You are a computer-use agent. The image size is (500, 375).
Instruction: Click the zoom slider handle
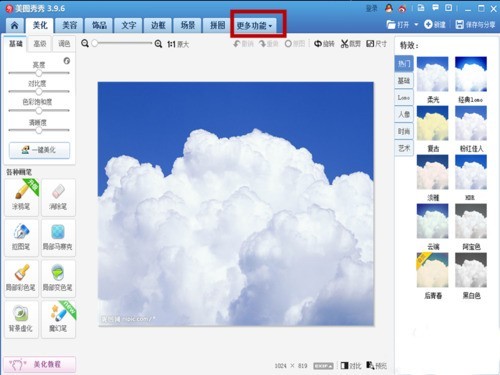click(95, 43)
